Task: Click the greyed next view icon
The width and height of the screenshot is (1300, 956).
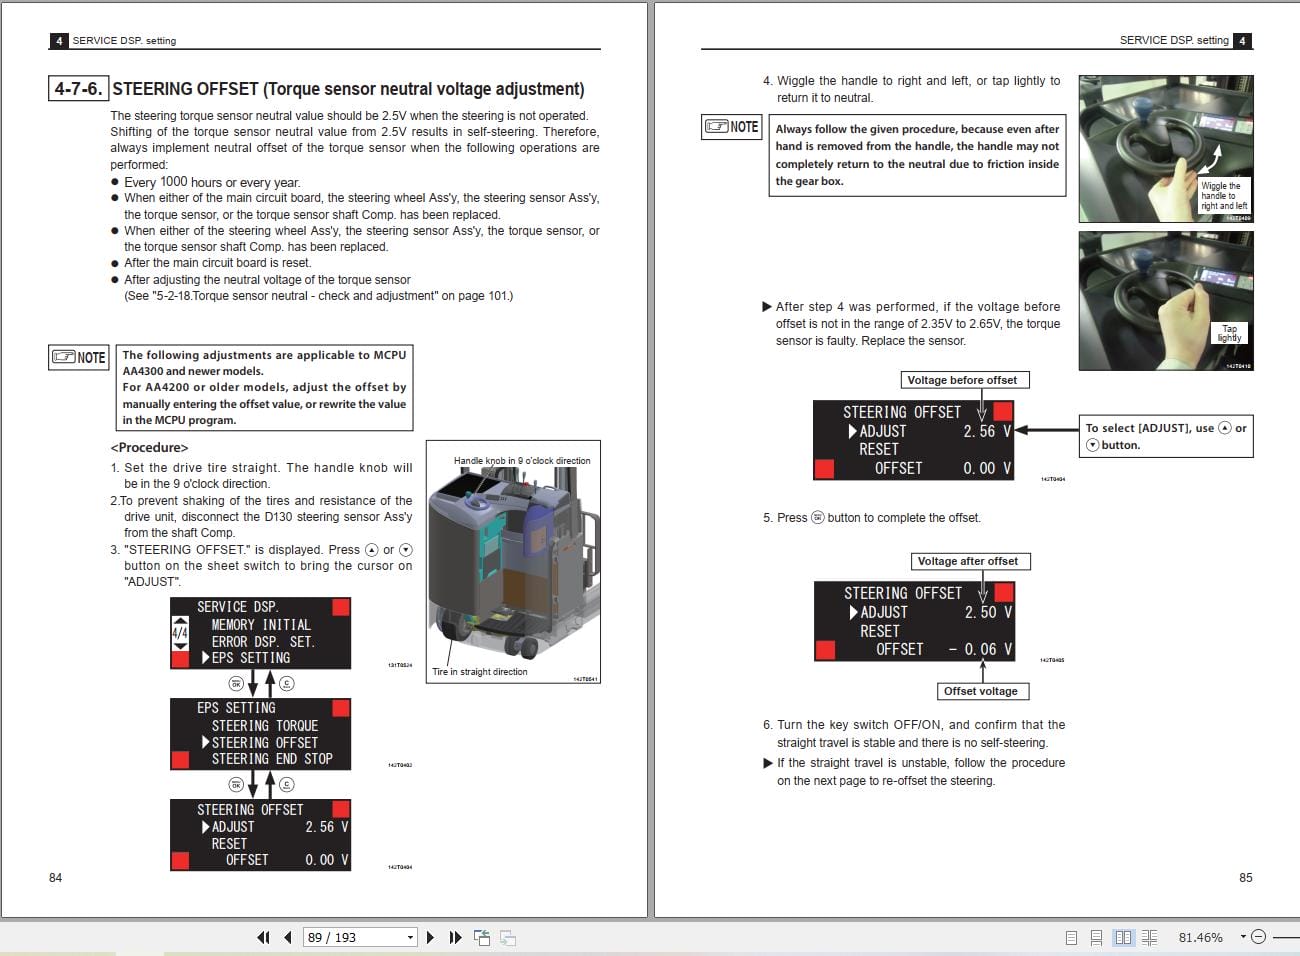Action: (508, 937)
